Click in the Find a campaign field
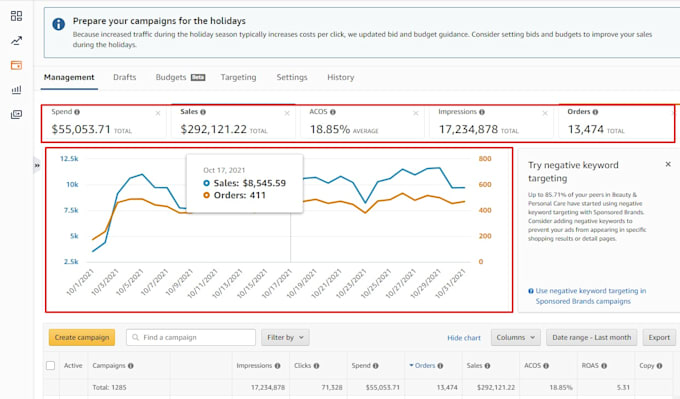The image size is (680, 399). 191,337
